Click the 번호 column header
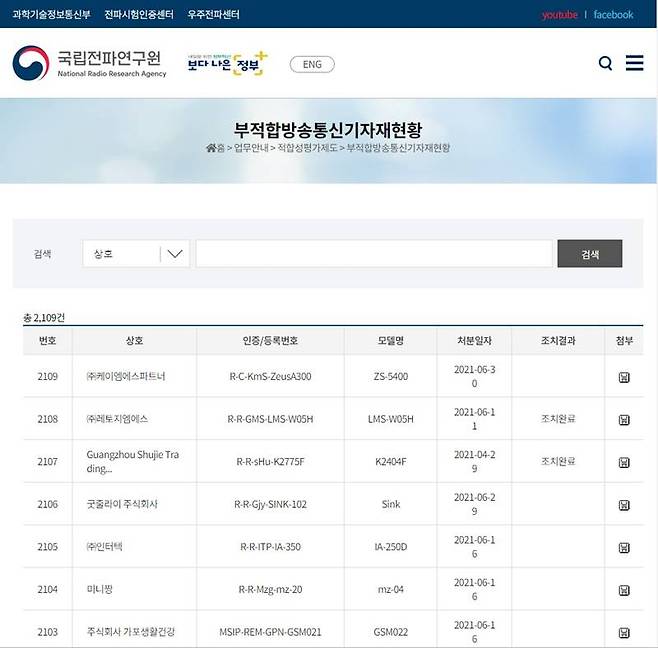The image size is (658, 648). 47,340
